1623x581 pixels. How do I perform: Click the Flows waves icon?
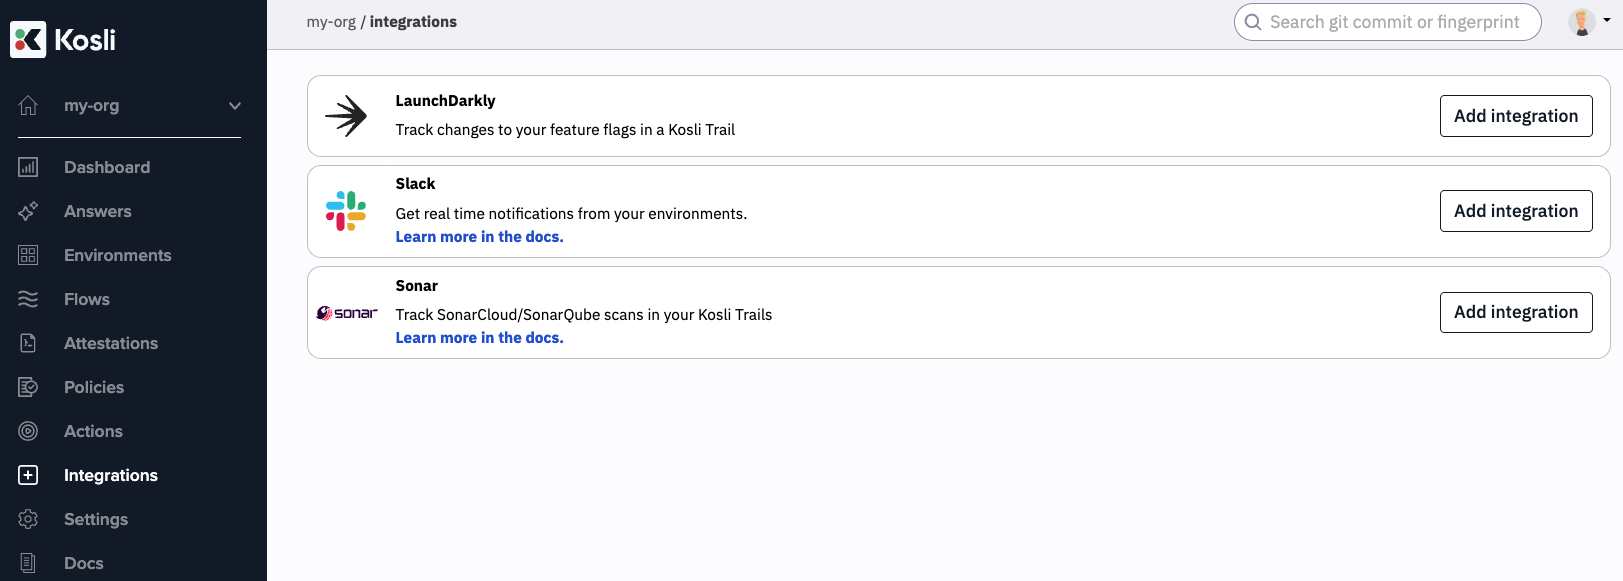[x=28, y=299]
